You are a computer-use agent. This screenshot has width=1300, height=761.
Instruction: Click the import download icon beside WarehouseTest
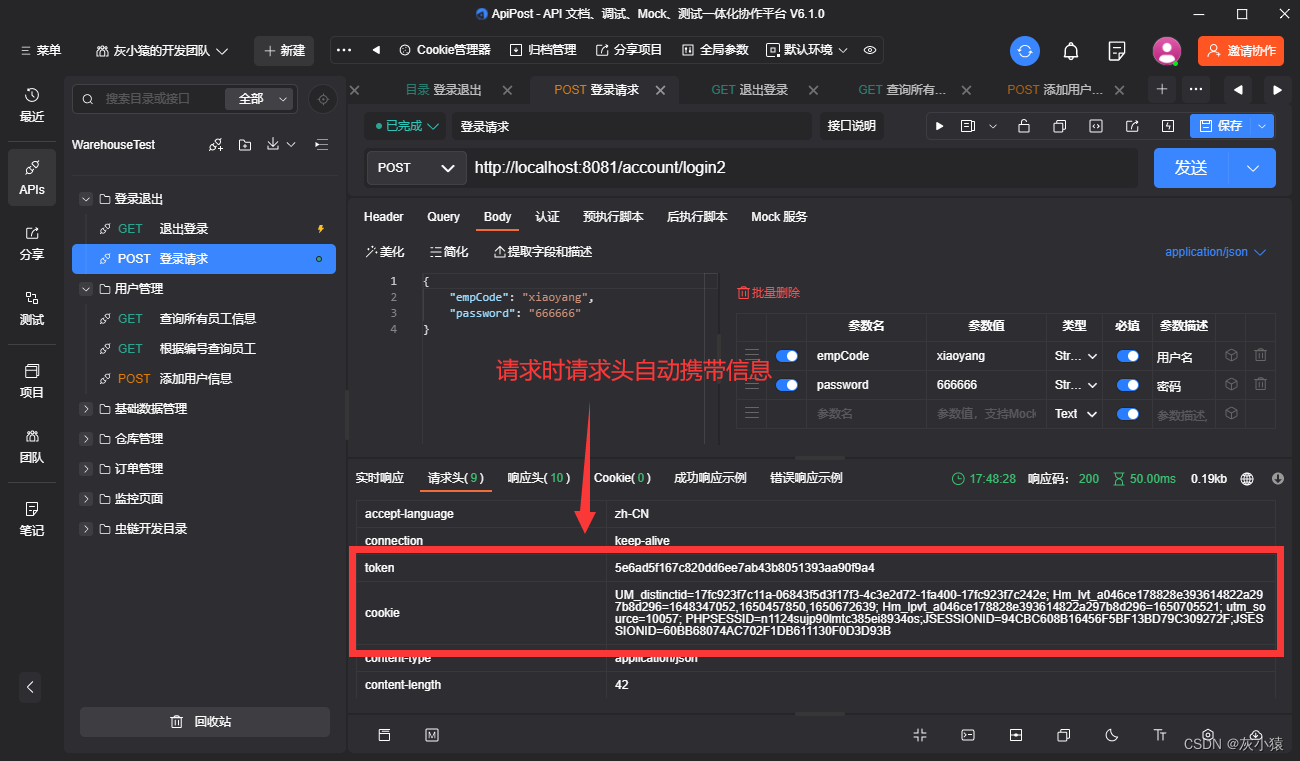(x=273, y=145)
